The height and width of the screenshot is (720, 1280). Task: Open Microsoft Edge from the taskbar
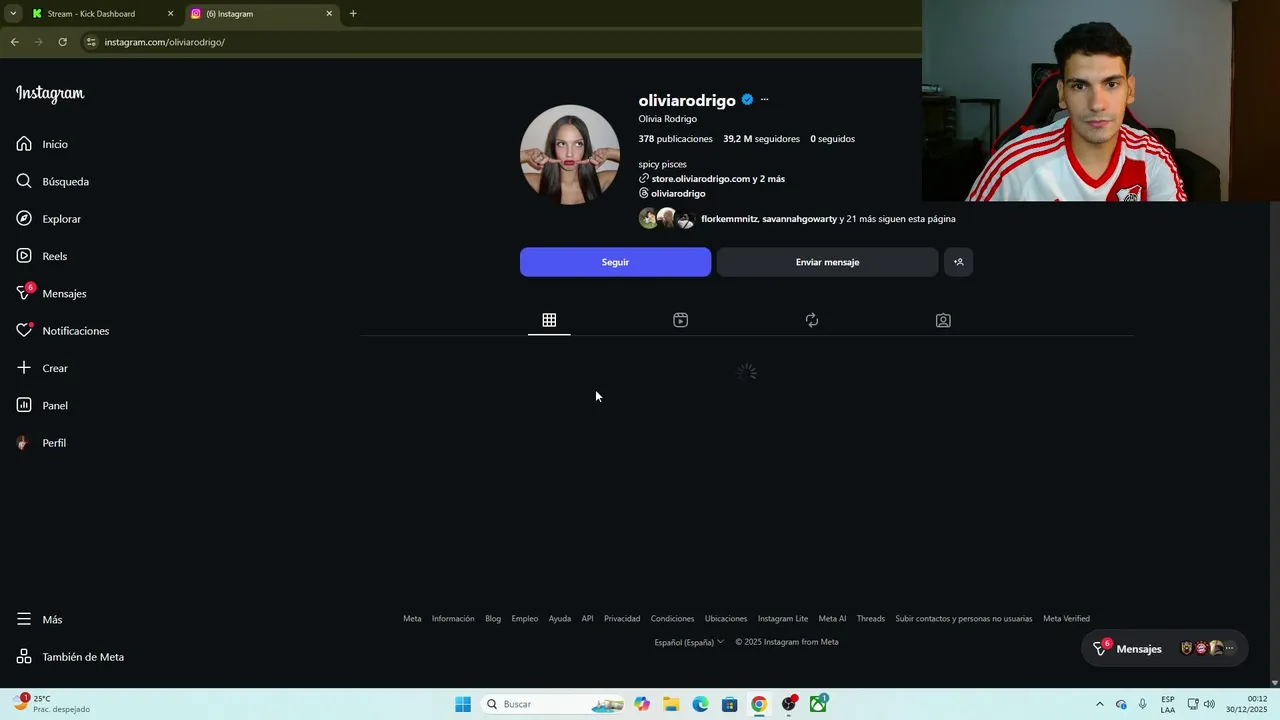700,704
